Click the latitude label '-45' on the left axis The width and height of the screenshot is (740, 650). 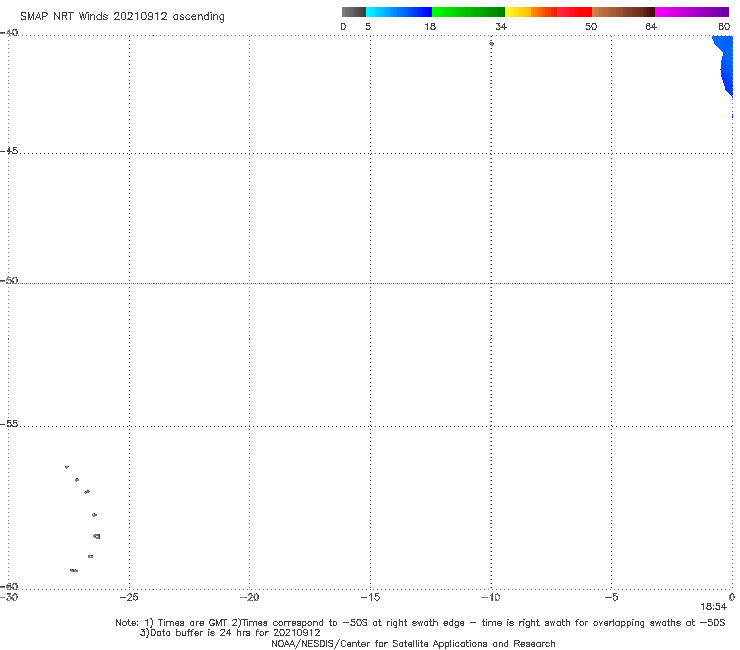(9, 151)
